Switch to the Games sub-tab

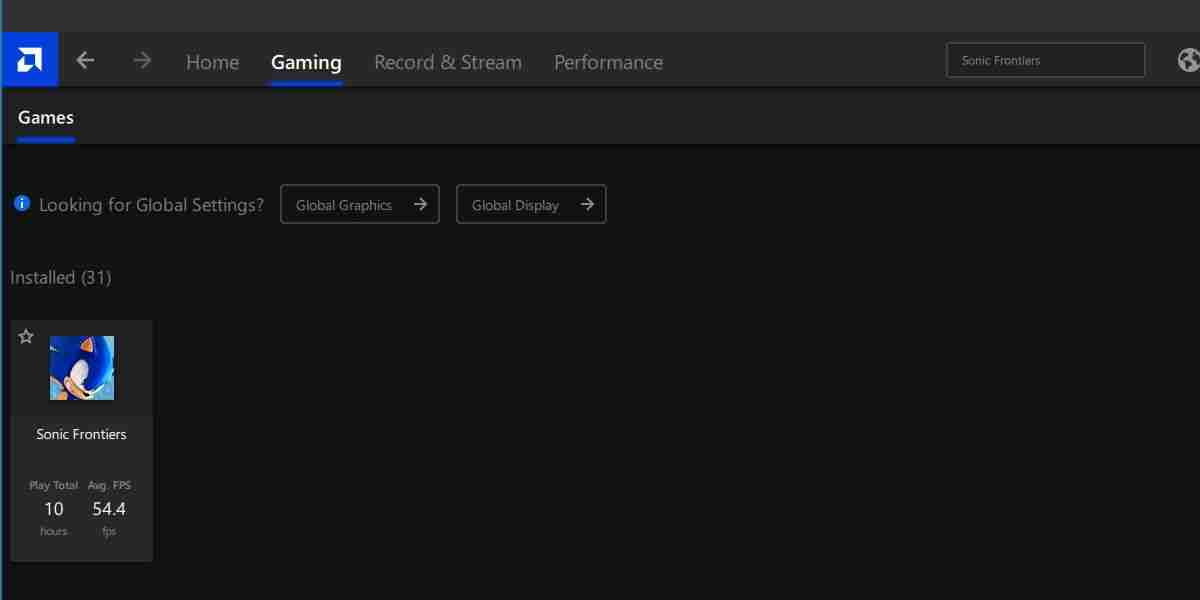(x=45, y=117)
